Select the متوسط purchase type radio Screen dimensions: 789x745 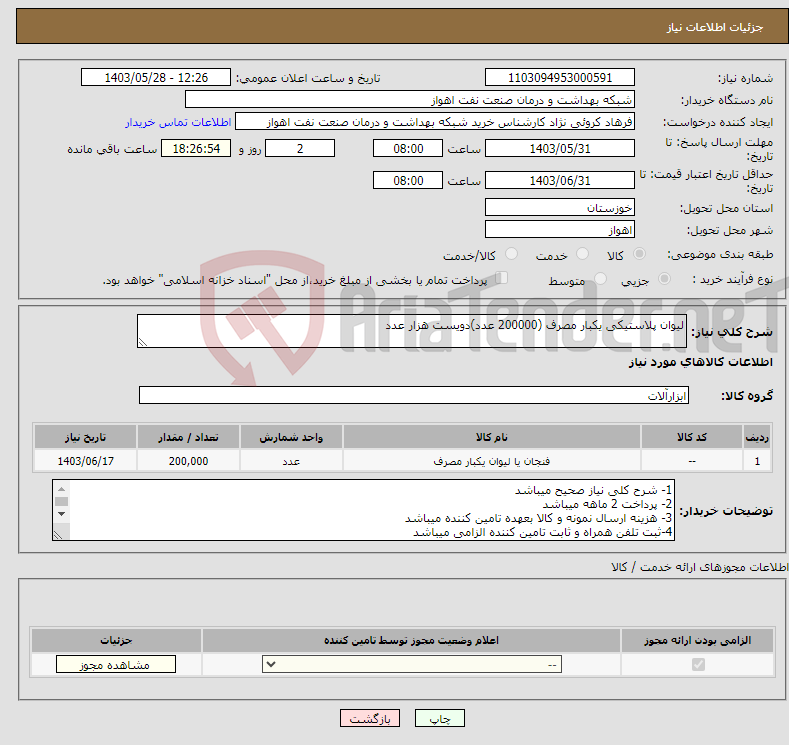(x=600, y=279)
